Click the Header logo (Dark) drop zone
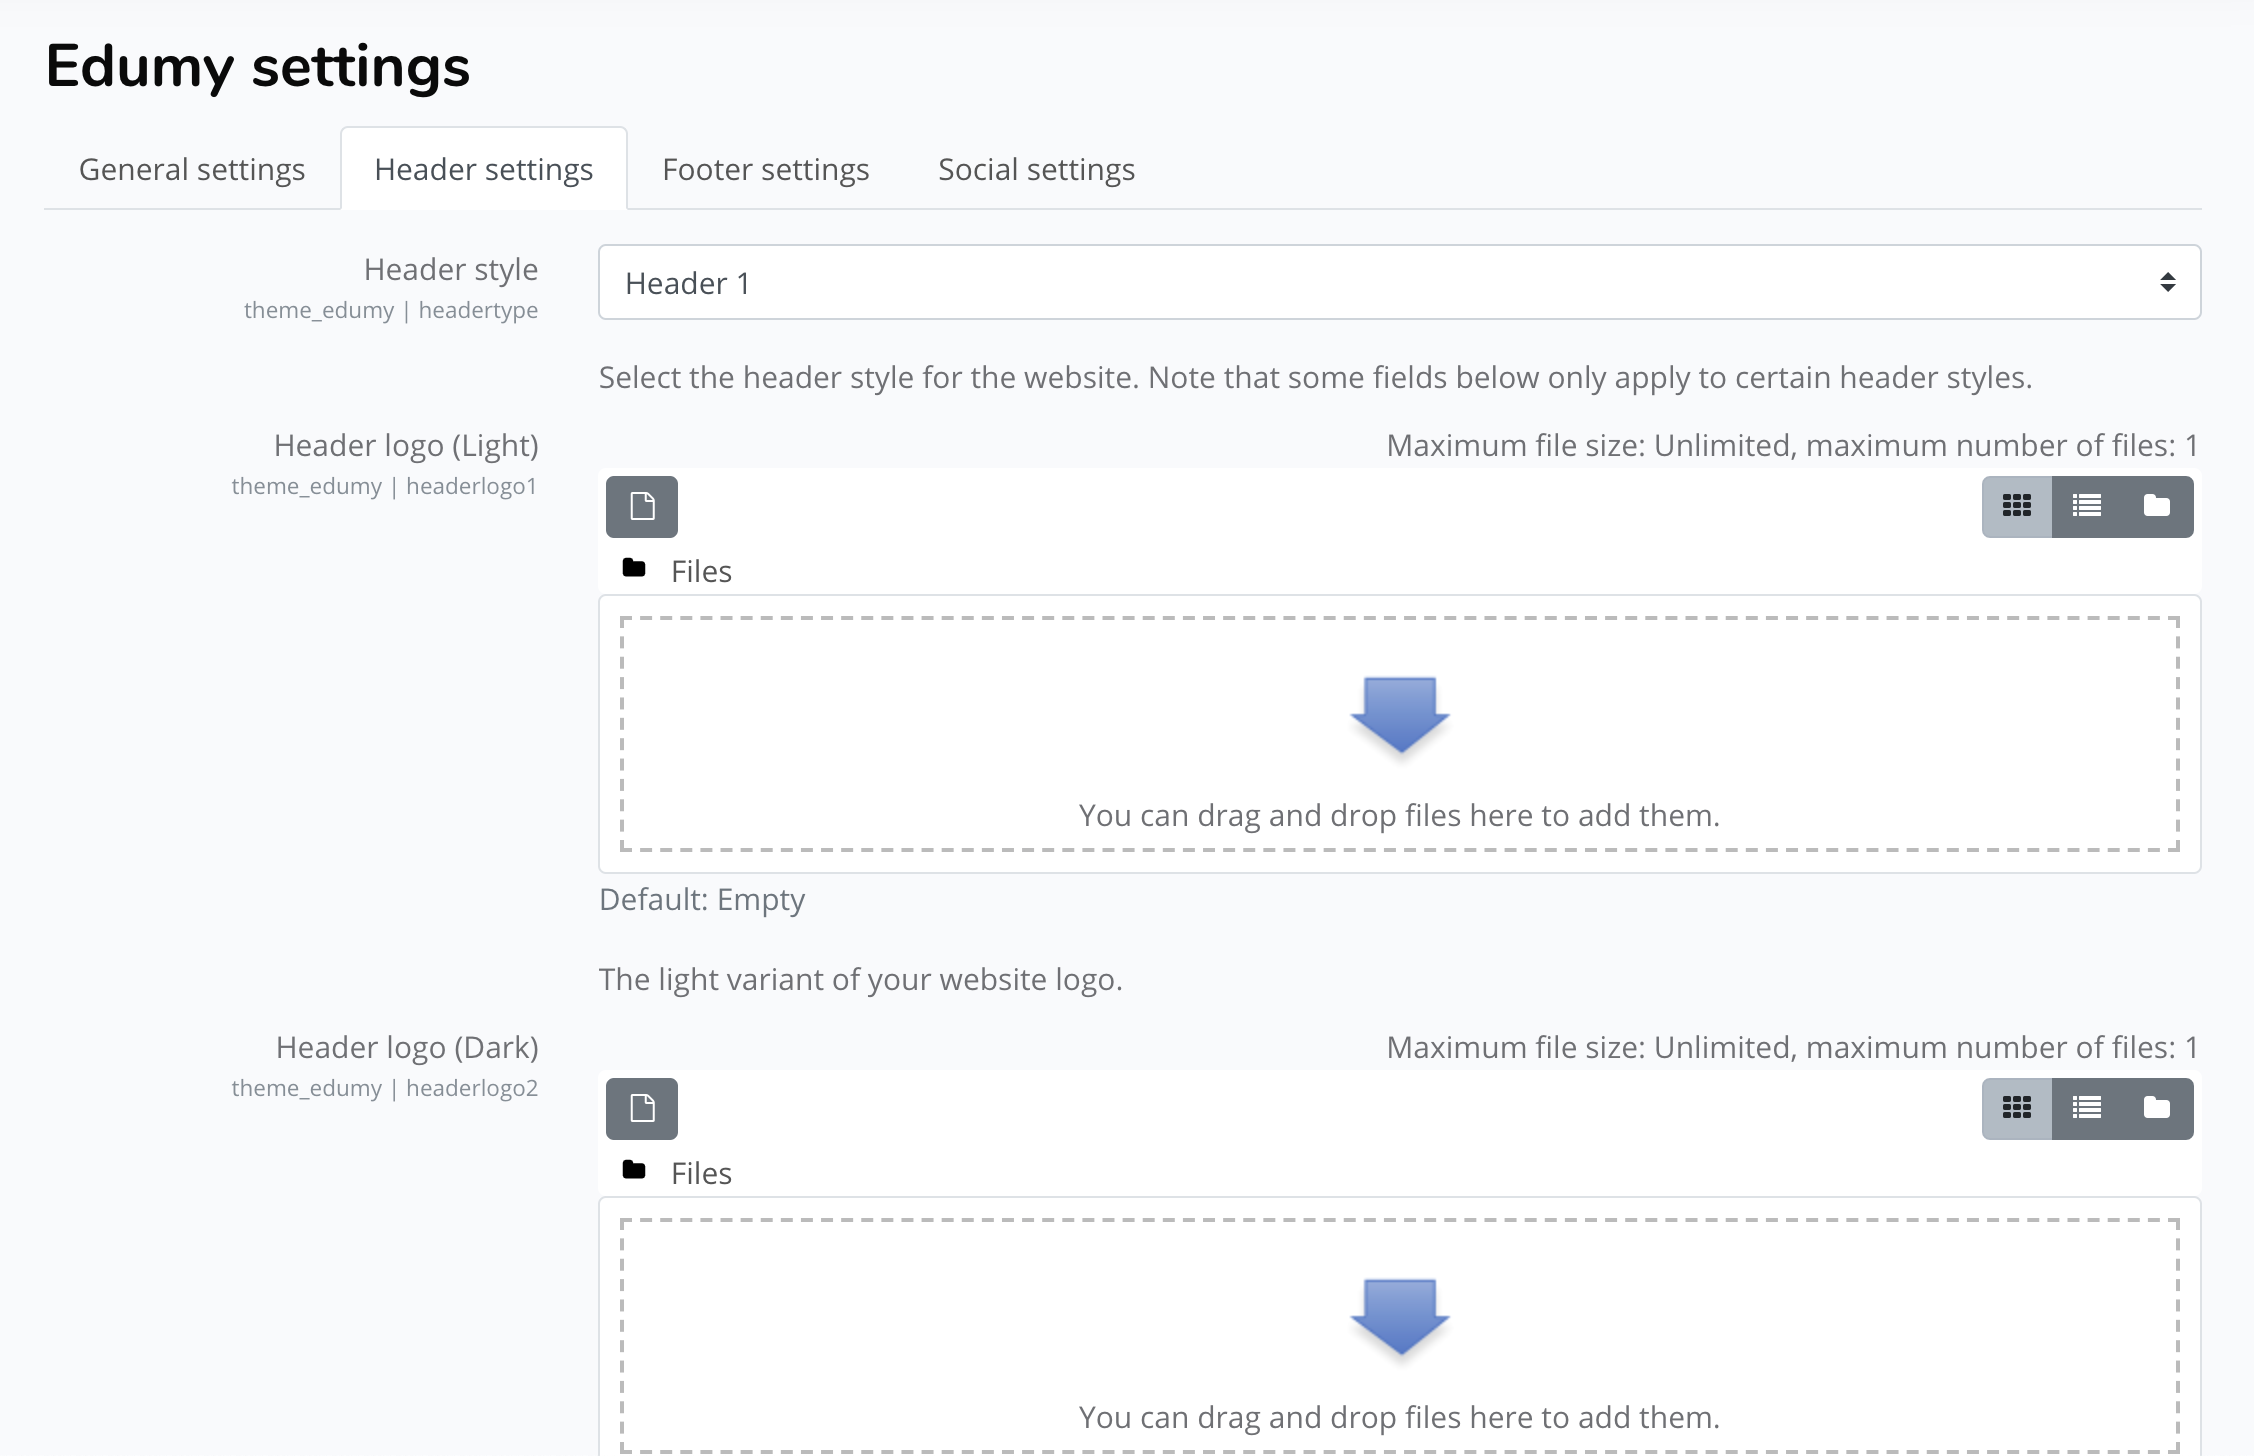 [1400, 1336]
